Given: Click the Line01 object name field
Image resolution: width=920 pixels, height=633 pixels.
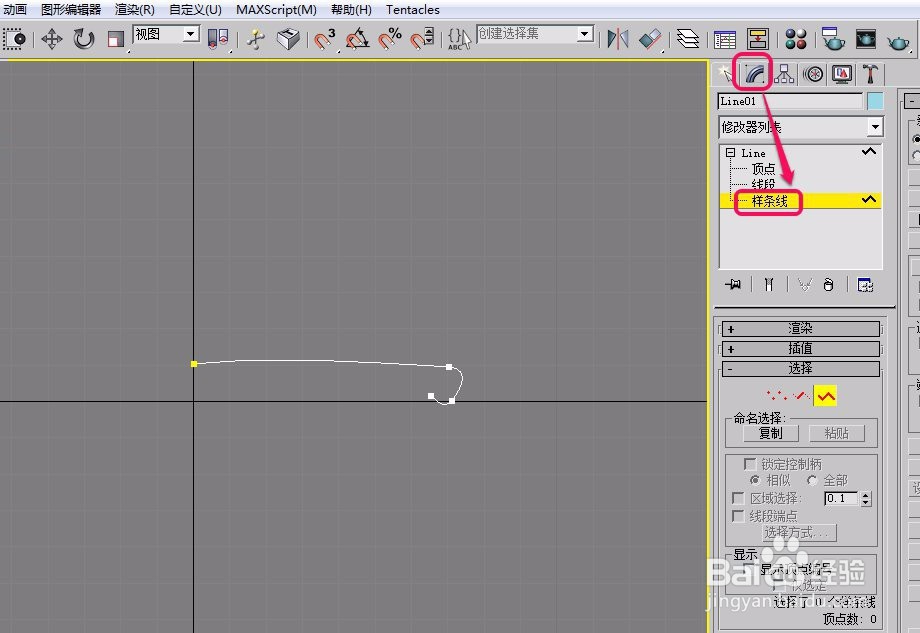Looking at the screenshot, I should click(790, 101).
